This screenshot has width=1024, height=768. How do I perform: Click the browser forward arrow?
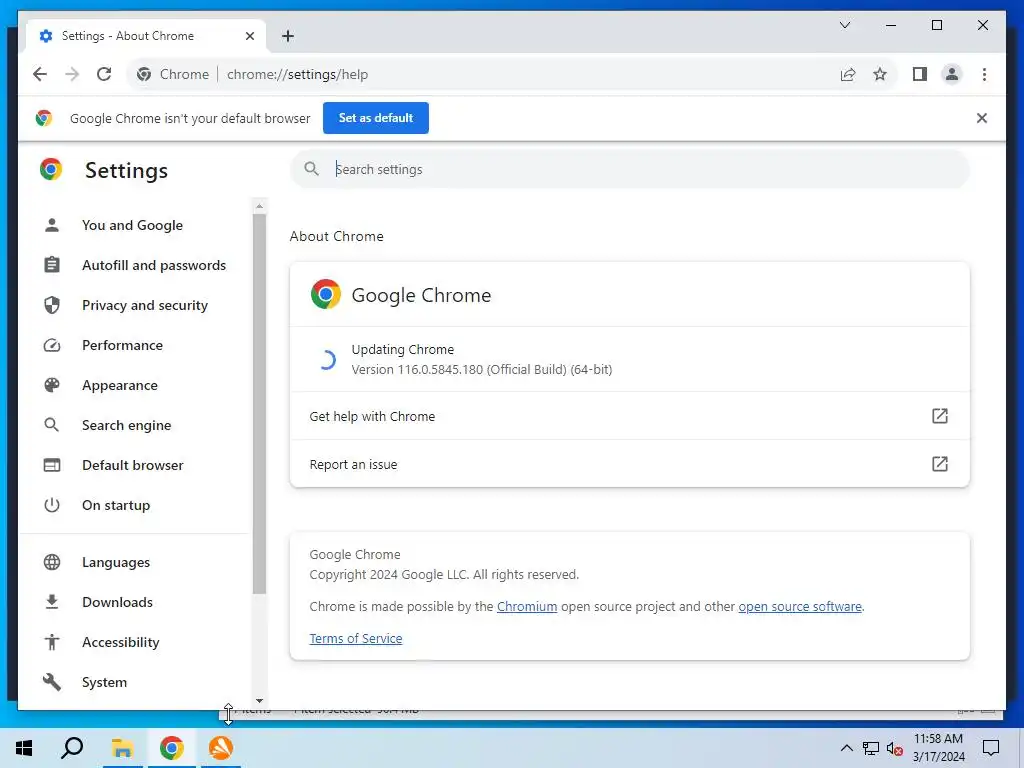tap(72, 74)
